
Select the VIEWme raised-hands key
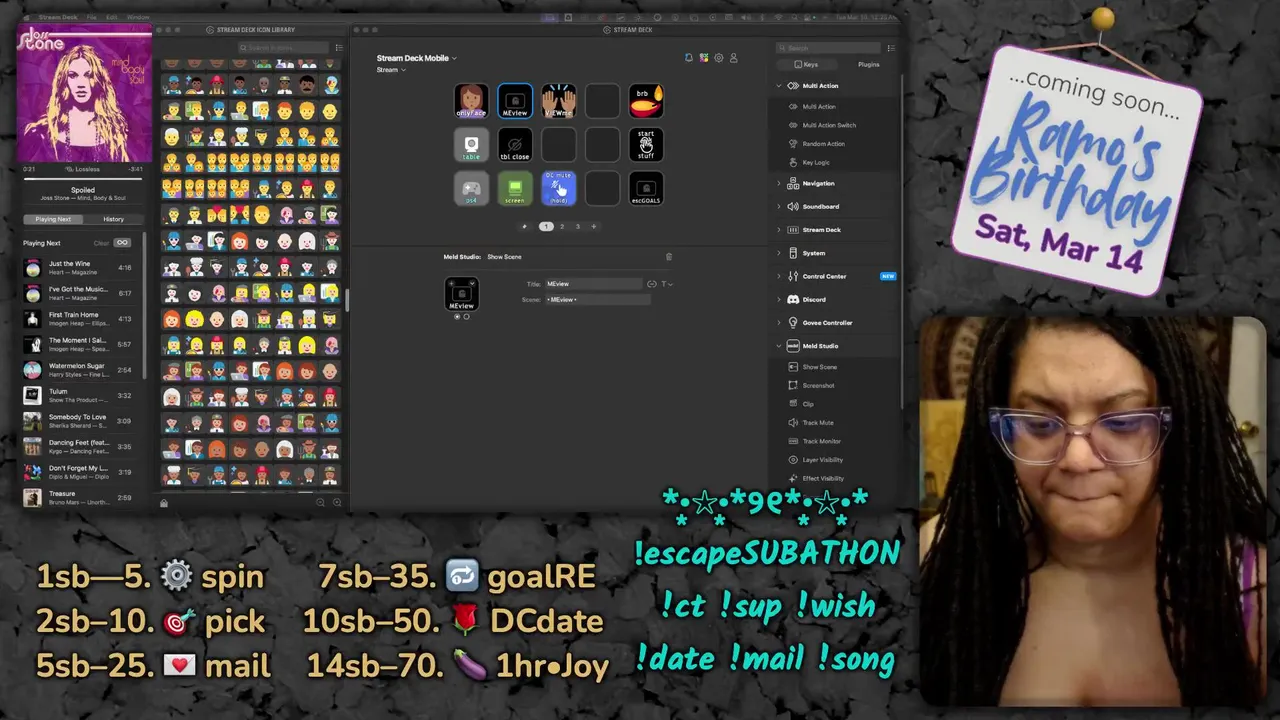559,101
